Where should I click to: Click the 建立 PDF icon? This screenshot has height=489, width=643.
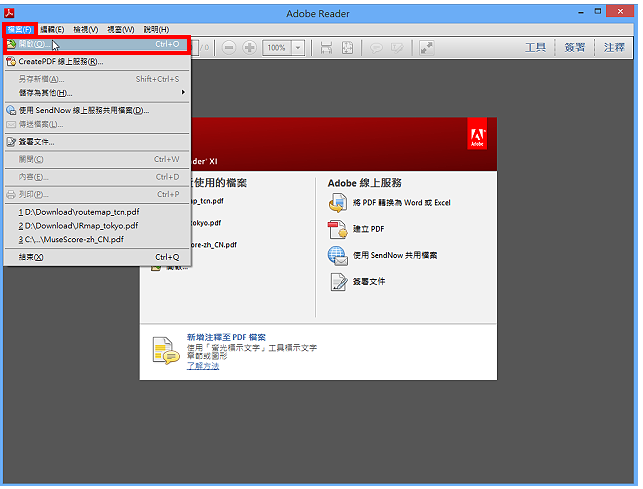[338, 229]
